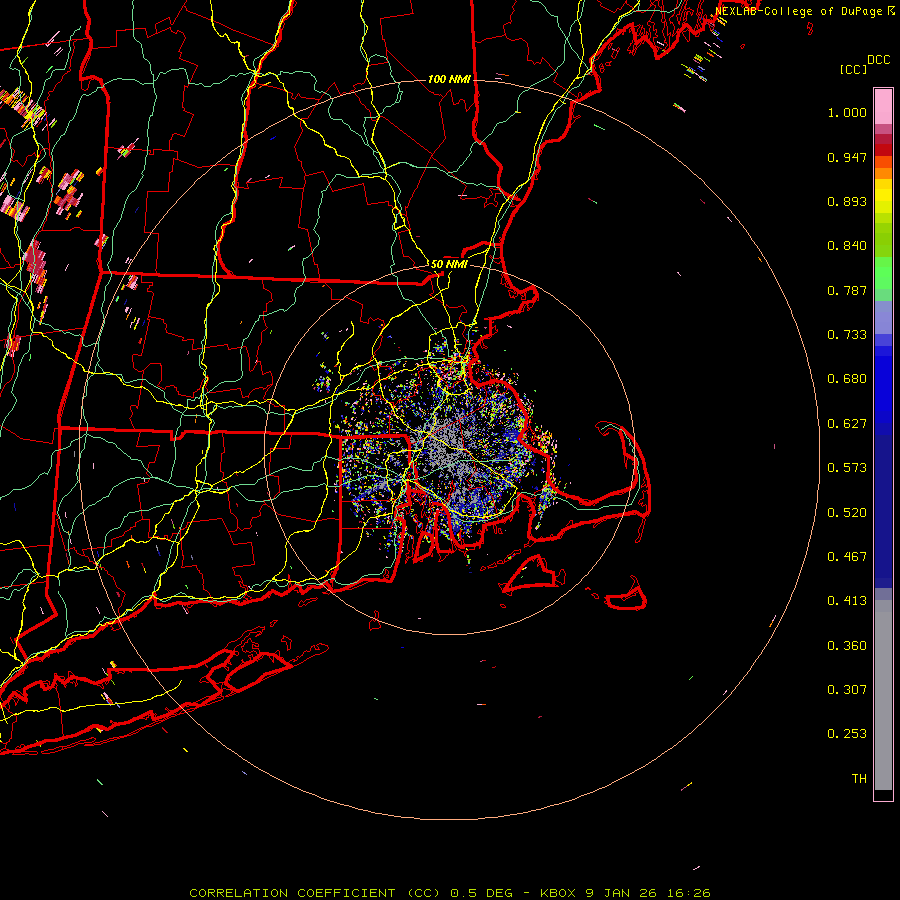Image resolution: width=900 pixels, height=900 pixels.
Task: Select the 0.787 color scale value
Action: pyautogui.click(x=847, y=290)
